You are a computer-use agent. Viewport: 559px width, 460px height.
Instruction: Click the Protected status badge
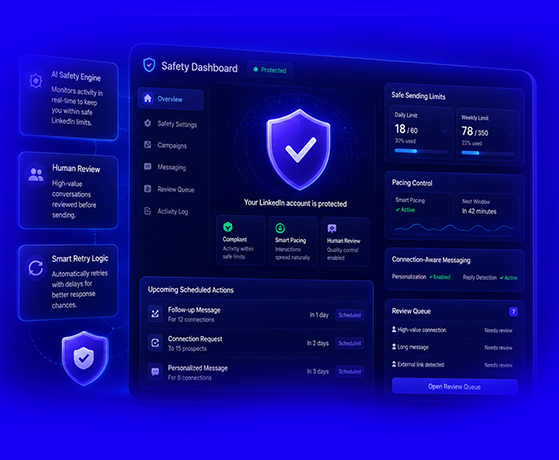tap(270, 70)
